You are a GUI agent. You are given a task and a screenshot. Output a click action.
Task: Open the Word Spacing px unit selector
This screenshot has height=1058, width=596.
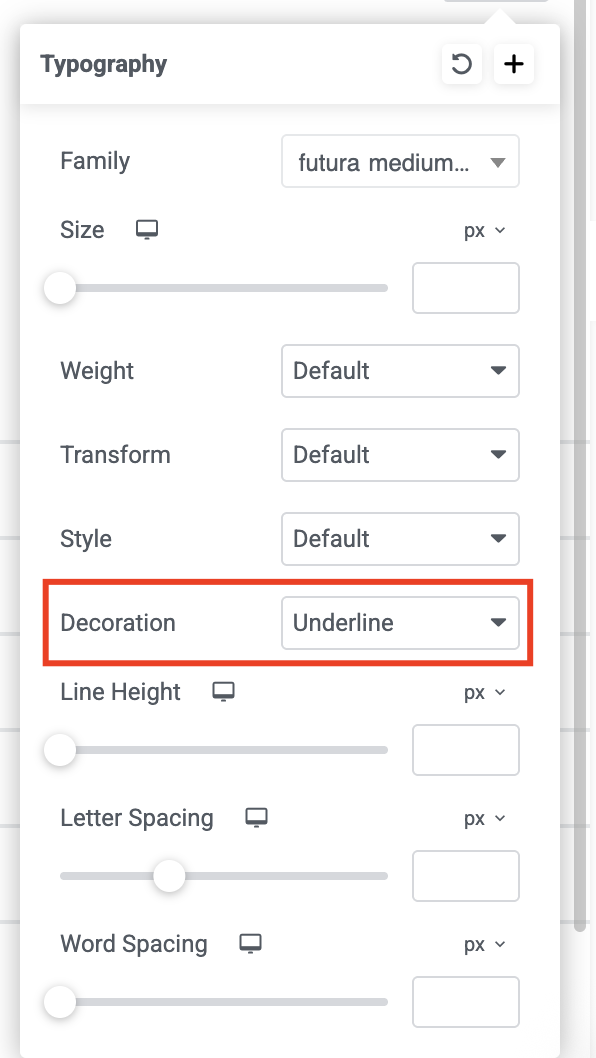point(485,944)
